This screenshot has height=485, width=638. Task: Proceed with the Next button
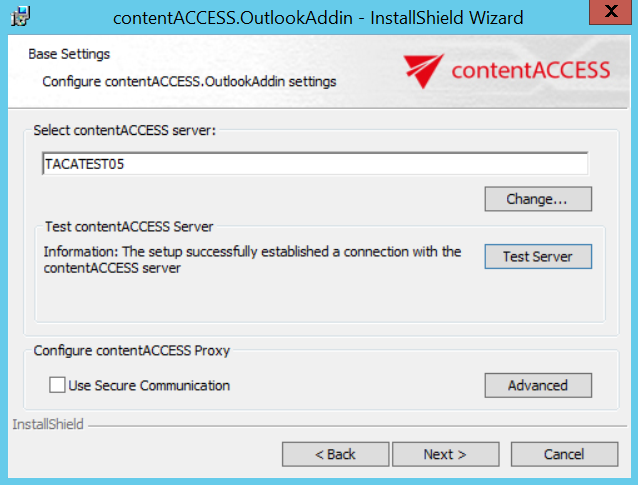[x=444, y=454]
